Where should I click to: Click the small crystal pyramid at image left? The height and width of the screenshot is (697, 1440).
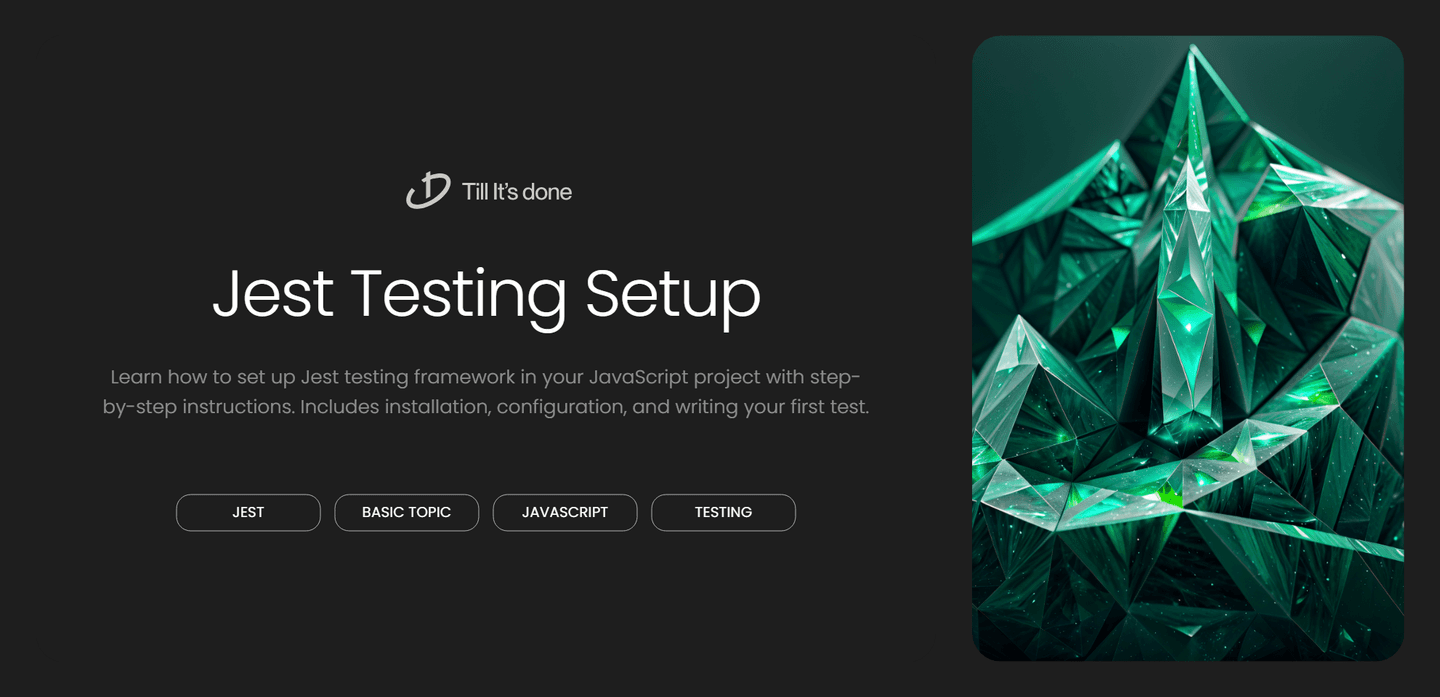1018,380
